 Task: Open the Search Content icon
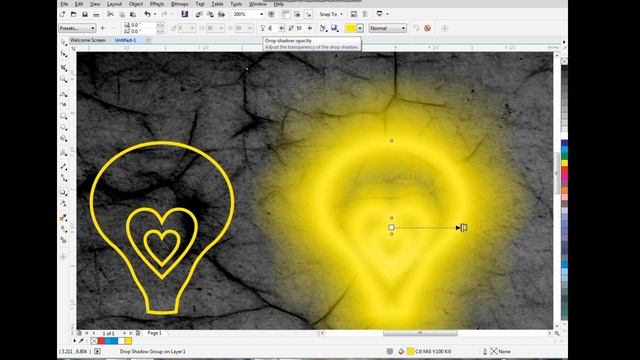[184, 14]
